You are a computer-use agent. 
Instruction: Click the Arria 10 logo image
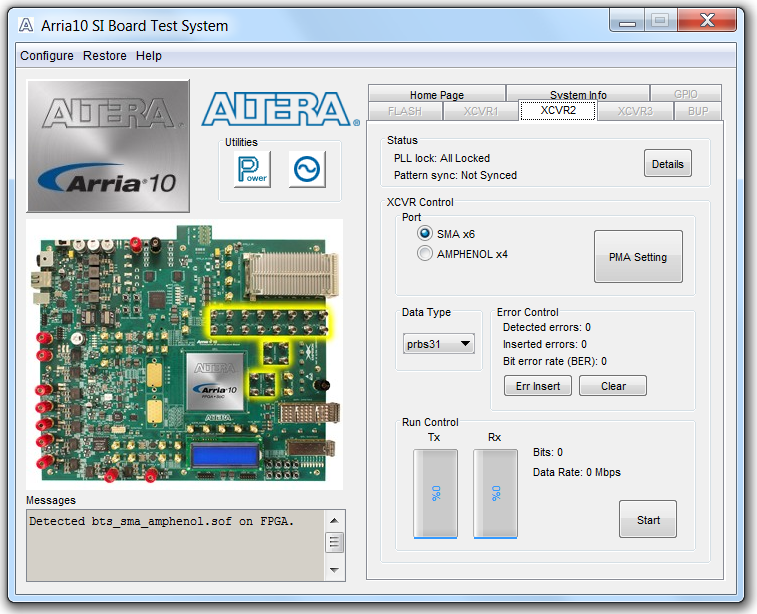[x=108, y=146]
